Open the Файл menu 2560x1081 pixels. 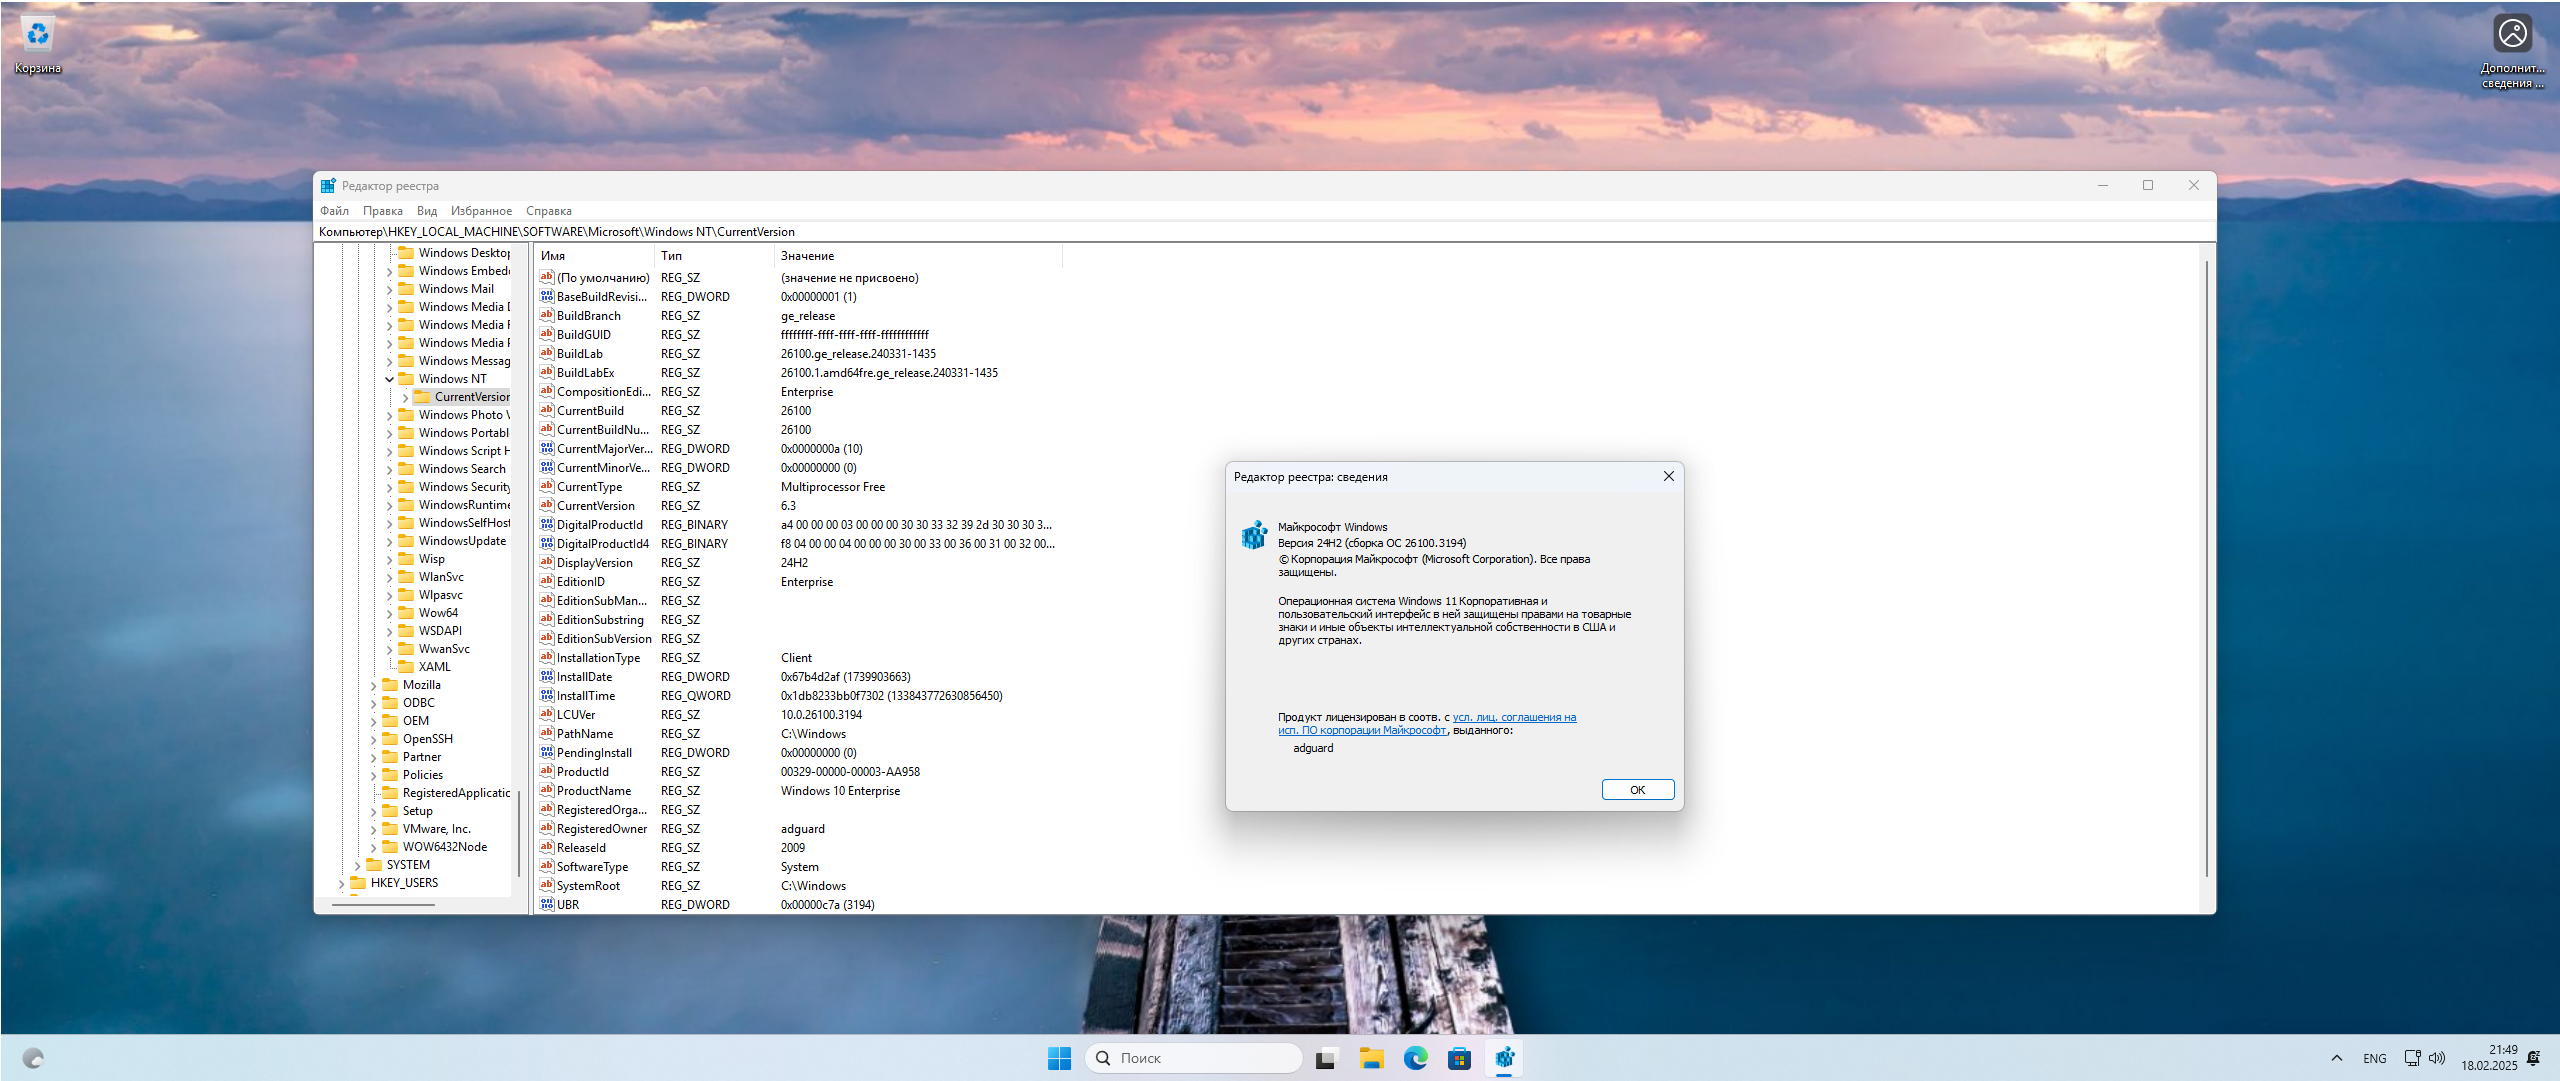(334, 211)
